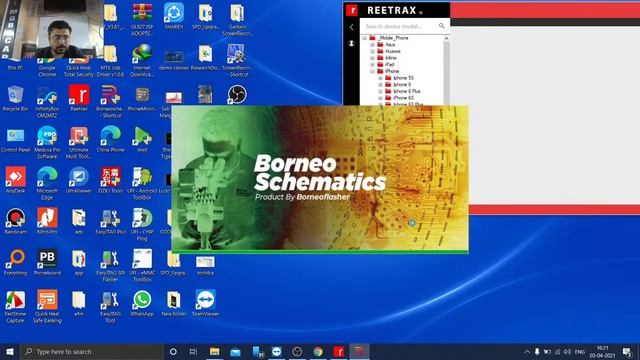Open the OBS Studio desktop icon
Viewport: 640px width, 360px height.
point(237,95)
